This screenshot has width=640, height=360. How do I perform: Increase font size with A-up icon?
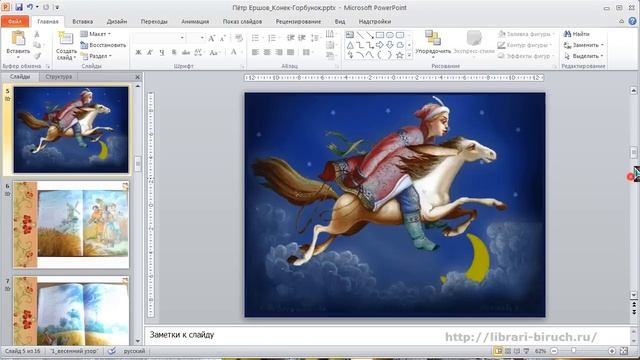[x=211, y=38]
